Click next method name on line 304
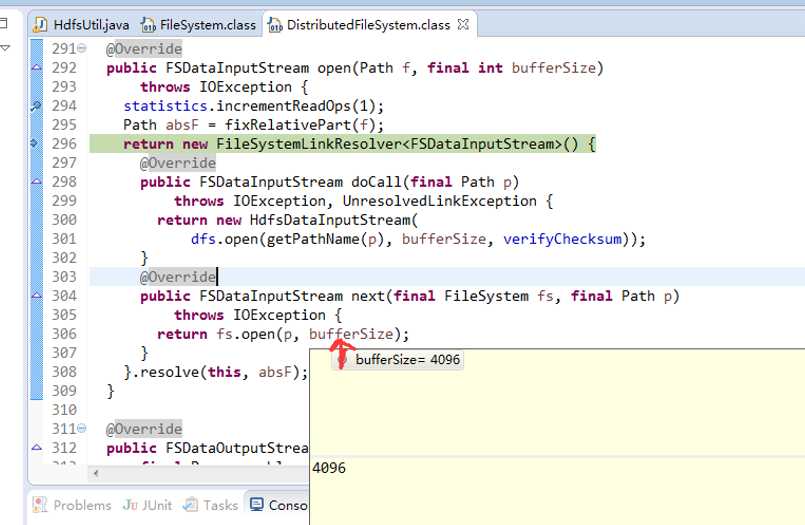The width and height of the screenshot is (805, 525). 368,296
